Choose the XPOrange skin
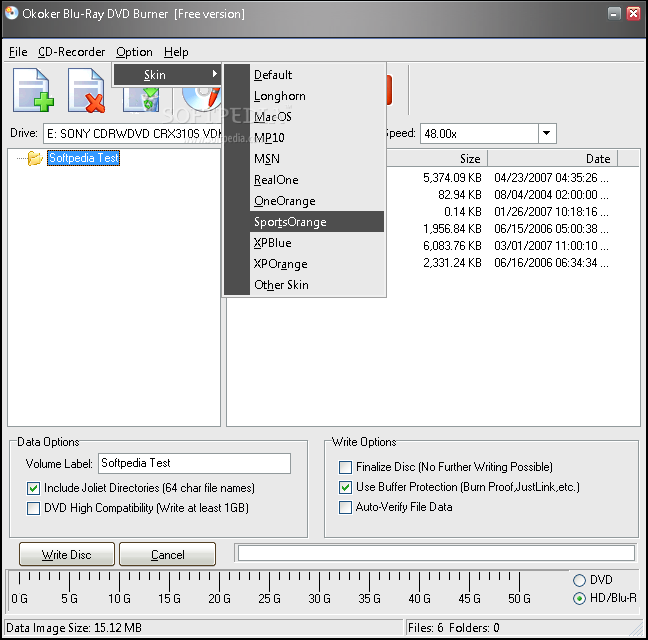 [x=317, y=264]
